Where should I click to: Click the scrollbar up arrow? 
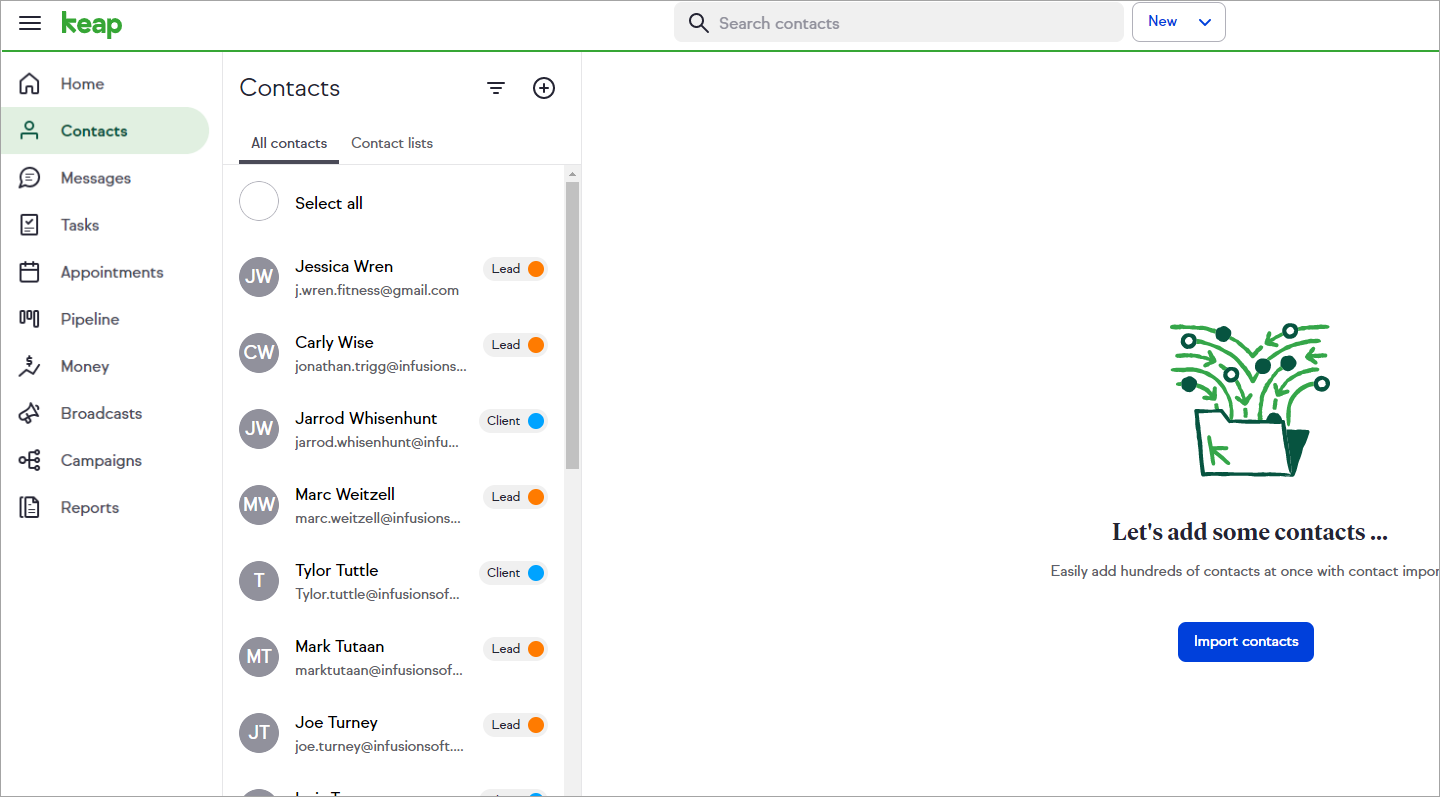click(x=572, y=174)
